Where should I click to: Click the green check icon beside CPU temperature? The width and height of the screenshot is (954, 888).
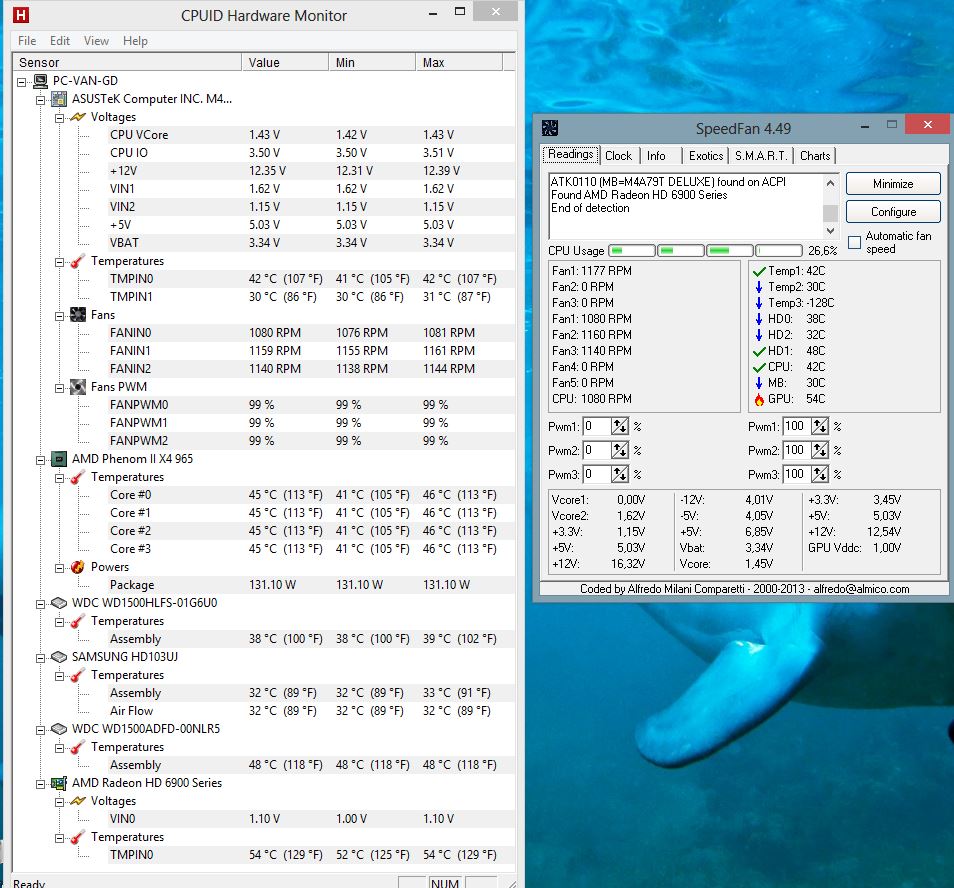pyautogui.click(x=759, y=367)
